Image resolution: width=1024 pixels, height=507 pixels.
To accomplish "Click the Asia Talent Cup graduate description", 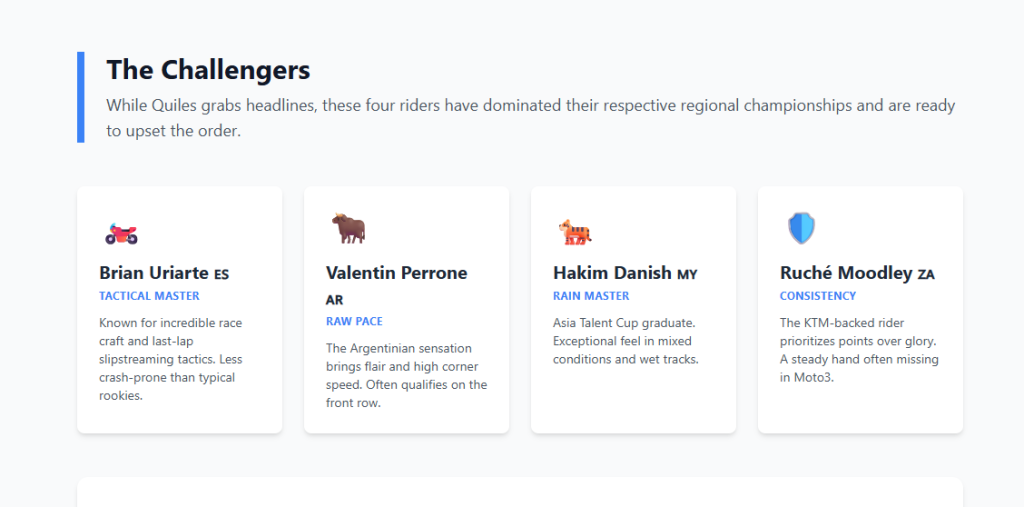I will click(626, 341).
